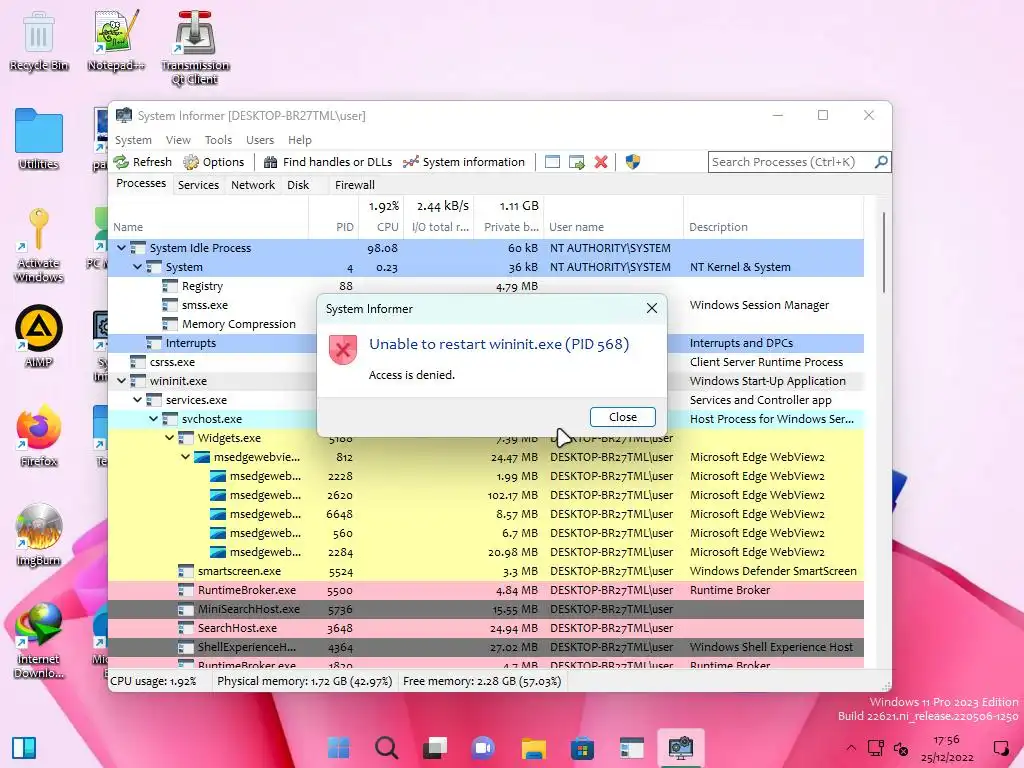Click the process list vertical scrollbar

pos(884,251)
